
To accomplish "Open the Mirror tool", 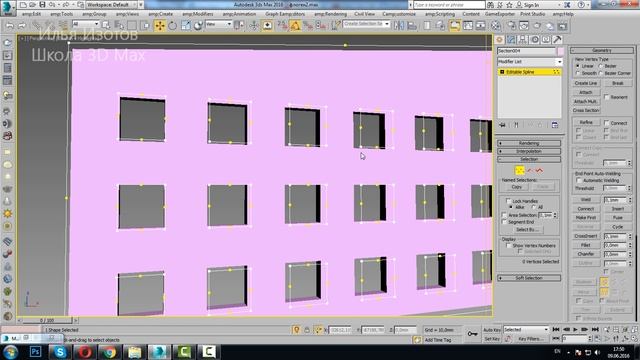I will (x=399, y=26).
